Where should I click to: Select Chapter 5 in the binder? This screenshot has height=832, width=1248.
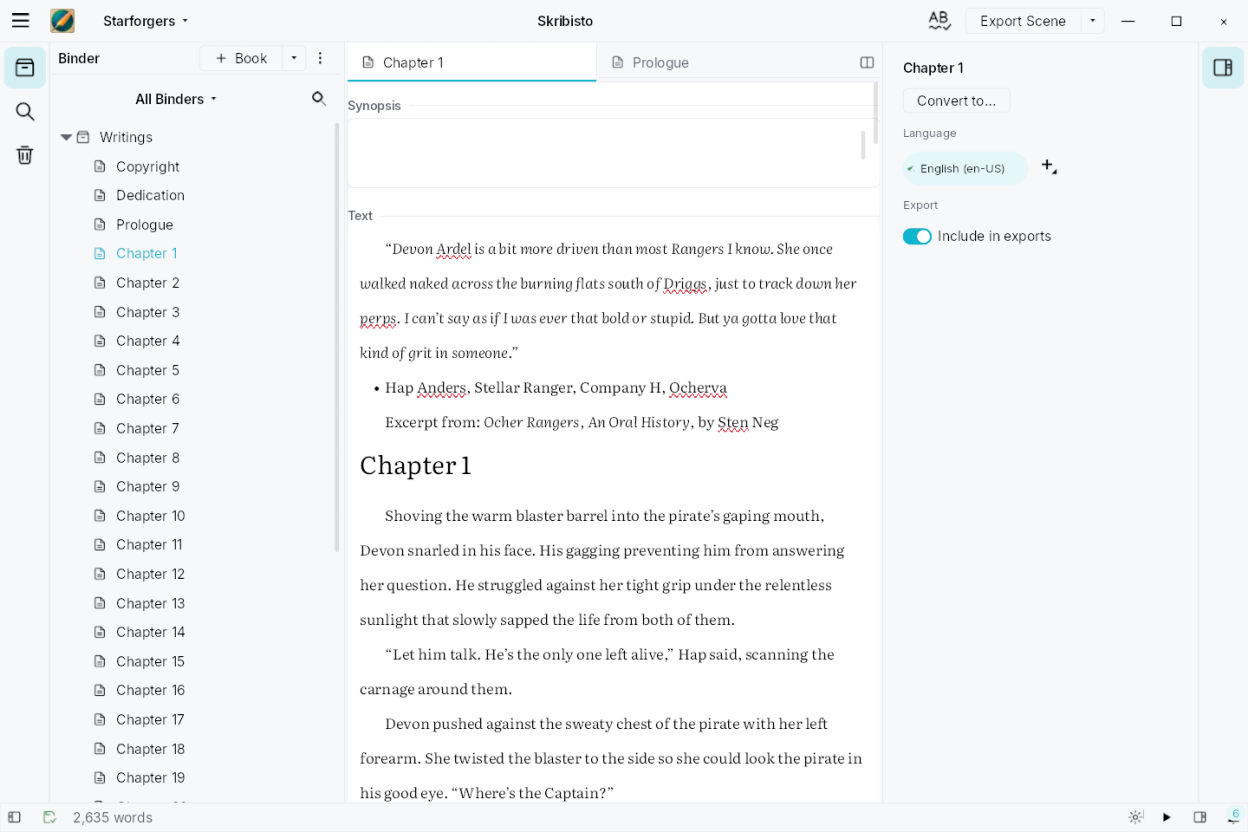pyautogui.click(x=148, y=370)
